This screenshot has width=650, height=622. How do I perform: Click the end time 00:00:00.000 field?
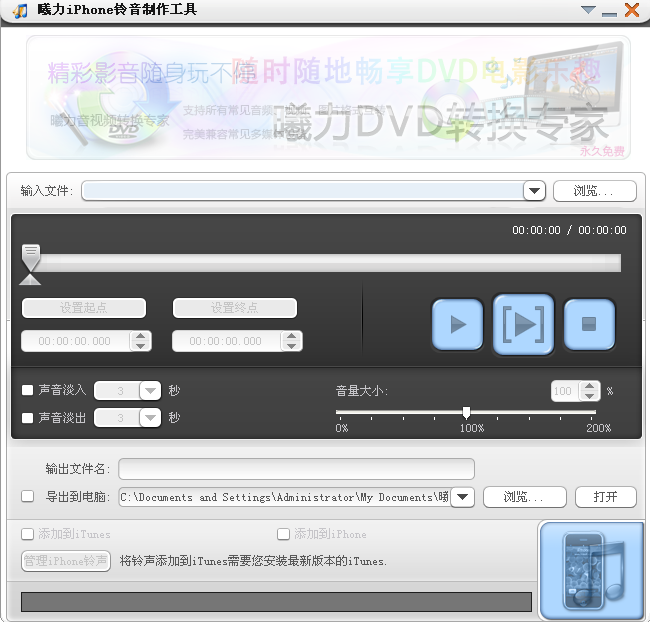[x=228, y=341]
